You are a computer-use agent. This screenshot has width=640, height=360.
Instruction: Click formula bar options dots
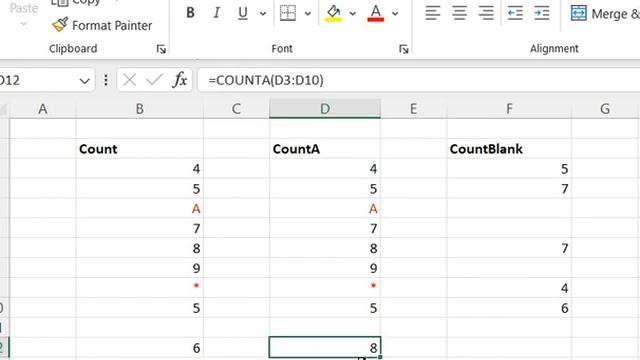(106, 80)
